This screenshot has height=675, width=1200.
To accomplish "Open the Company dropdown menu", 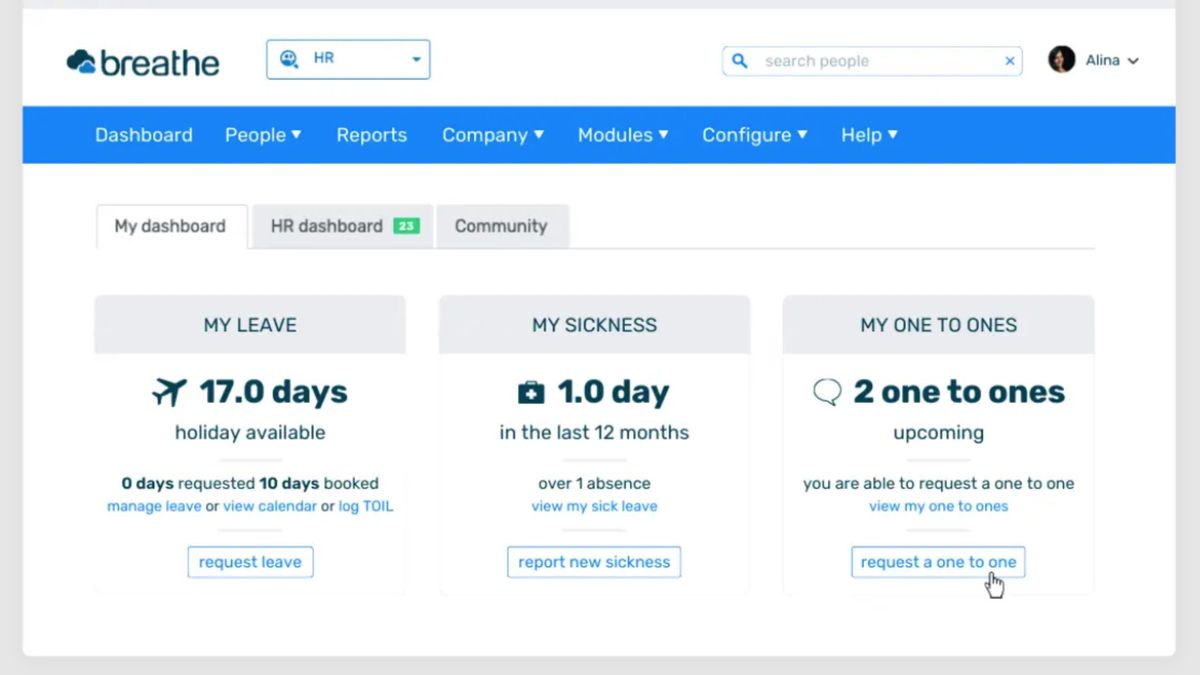I will coord(493,135).
